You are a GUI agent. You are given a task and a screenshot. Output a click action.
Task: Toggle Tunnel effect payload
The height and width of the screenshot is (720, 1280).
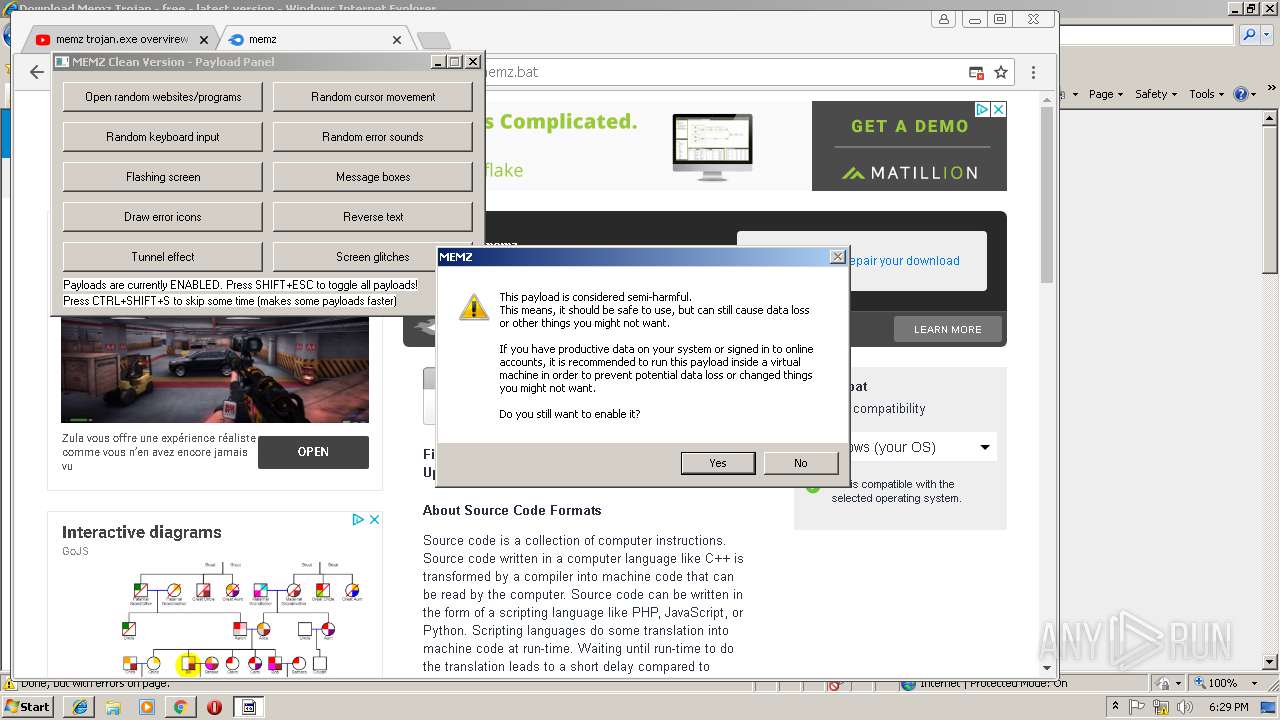163,257
